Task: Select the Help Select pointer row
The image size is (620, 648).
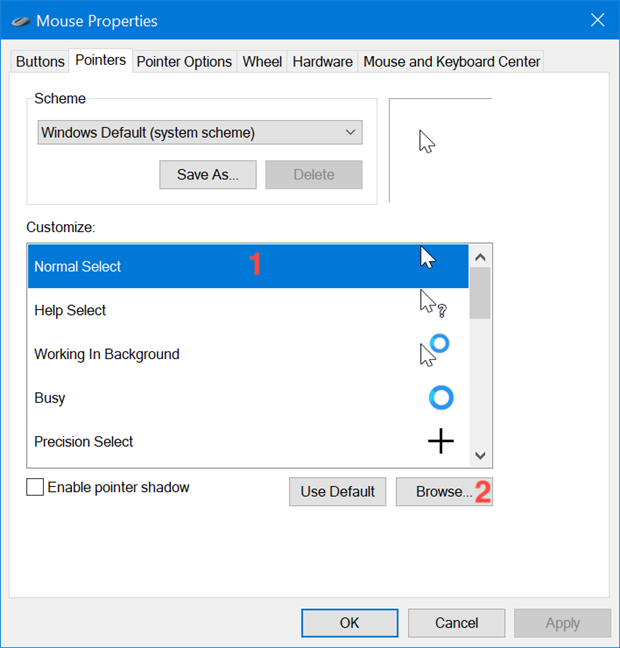Action: click(x=248, y=310)
